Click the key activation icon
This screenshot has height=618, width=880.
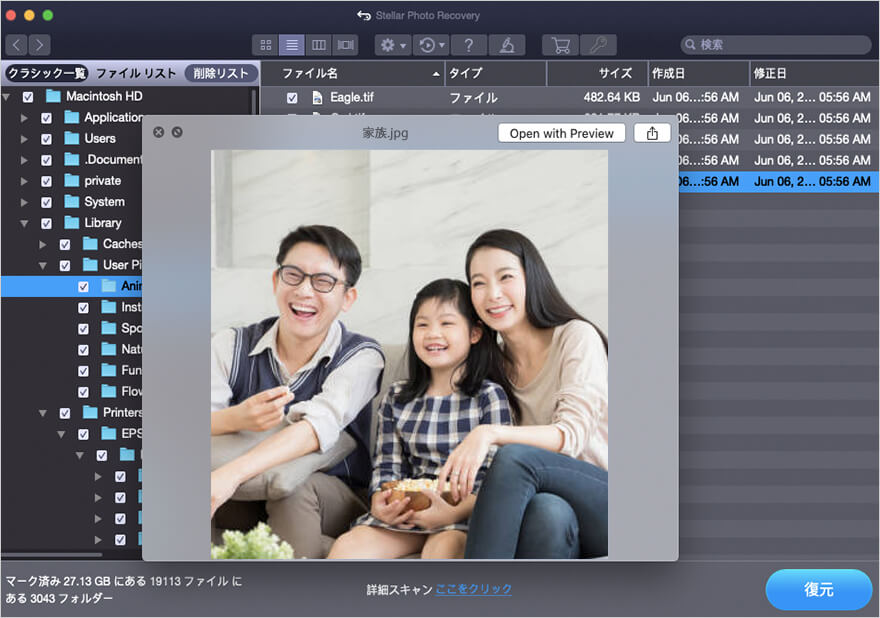pyautogui.click(x=598, y=45)
